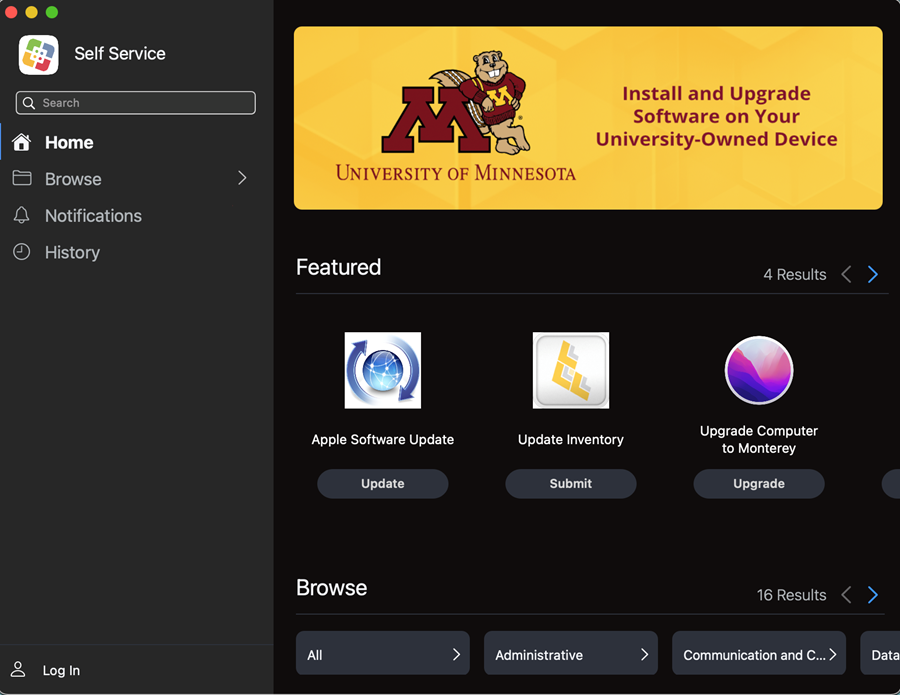Click the Self Service title text
The height and width of the screenshot is (695, 900).
coord(120,53)
